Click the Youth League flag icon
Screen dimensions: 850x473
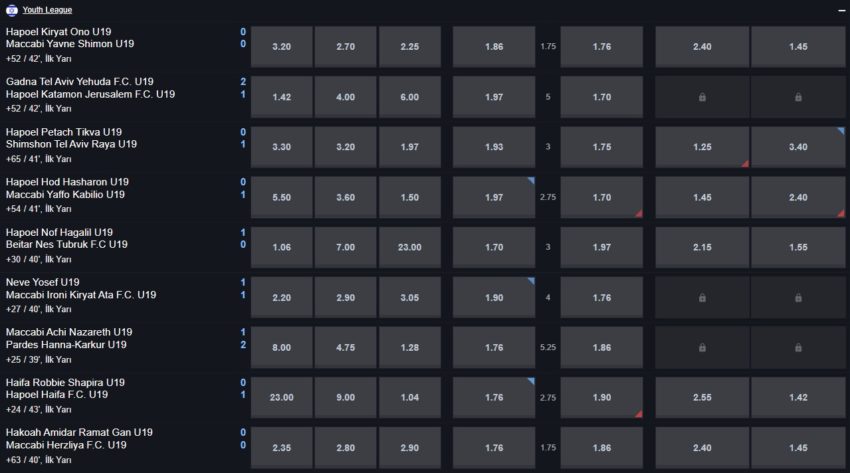tap(11, 9)
